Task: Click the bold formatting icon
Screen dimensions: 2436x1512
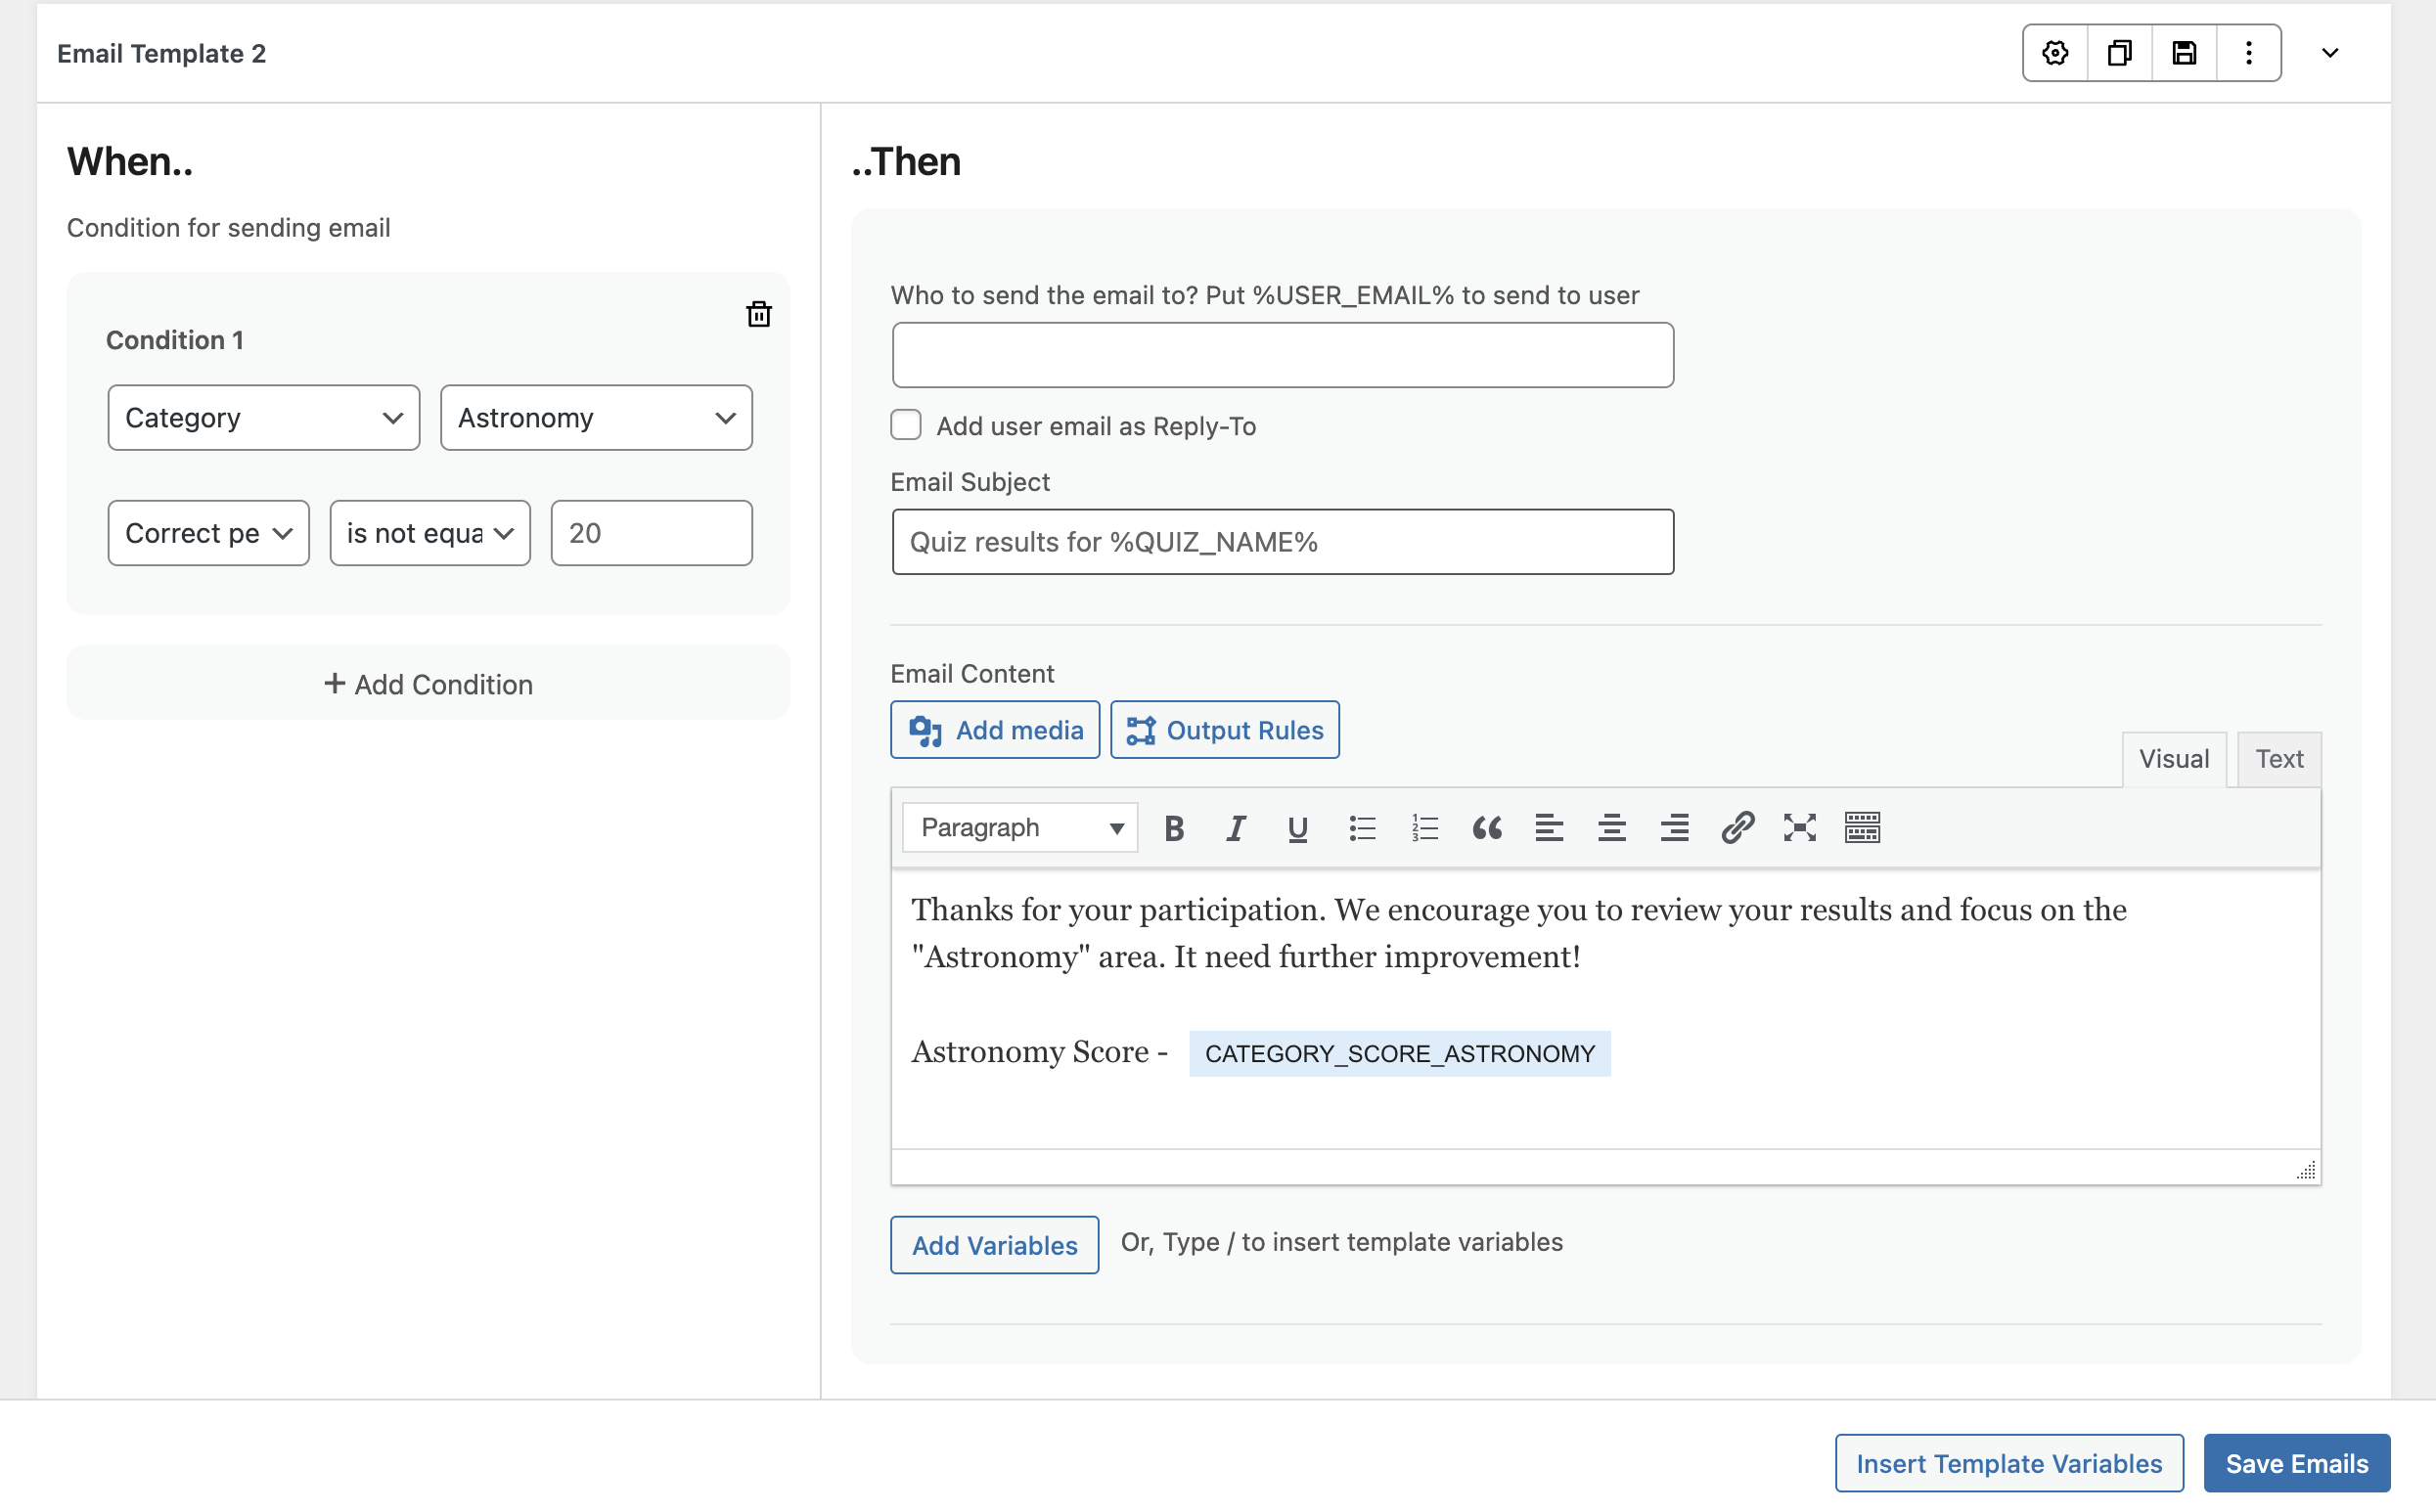Action: pos(1171,825)
